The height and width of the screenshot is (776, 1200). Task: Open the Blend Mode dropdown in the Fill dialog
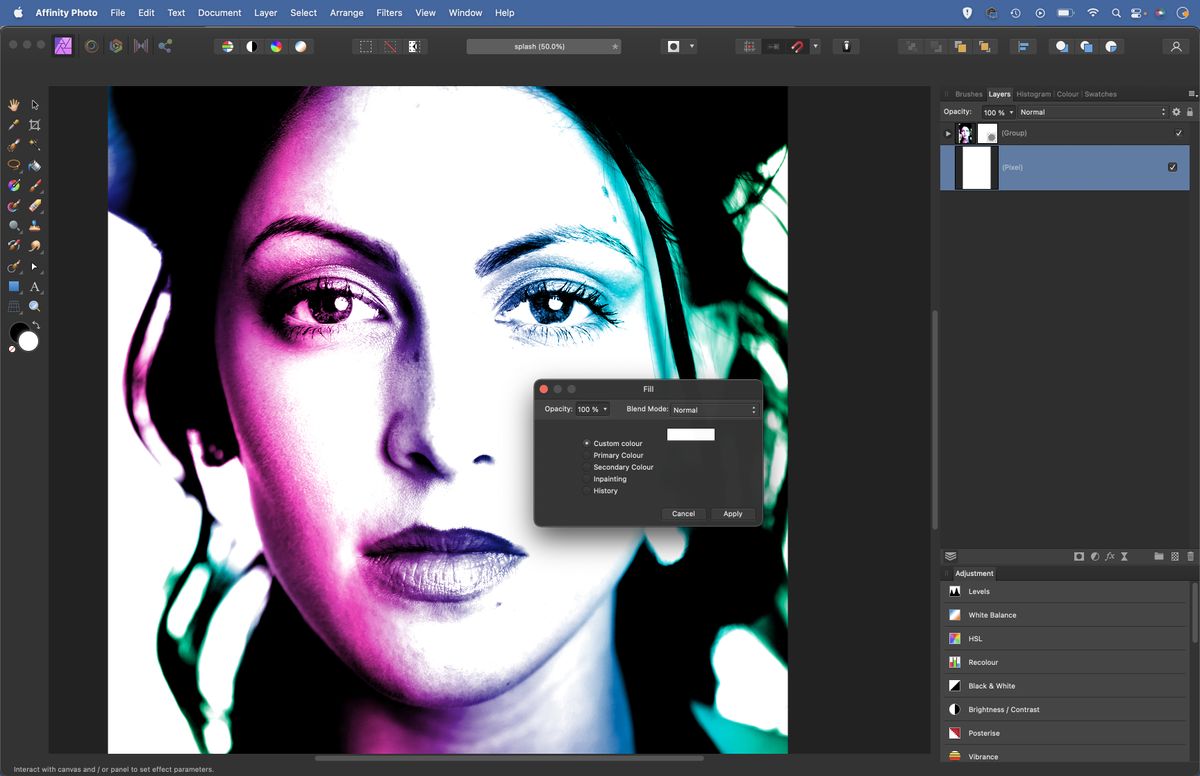pyautogui.click(x=714, y=410)
